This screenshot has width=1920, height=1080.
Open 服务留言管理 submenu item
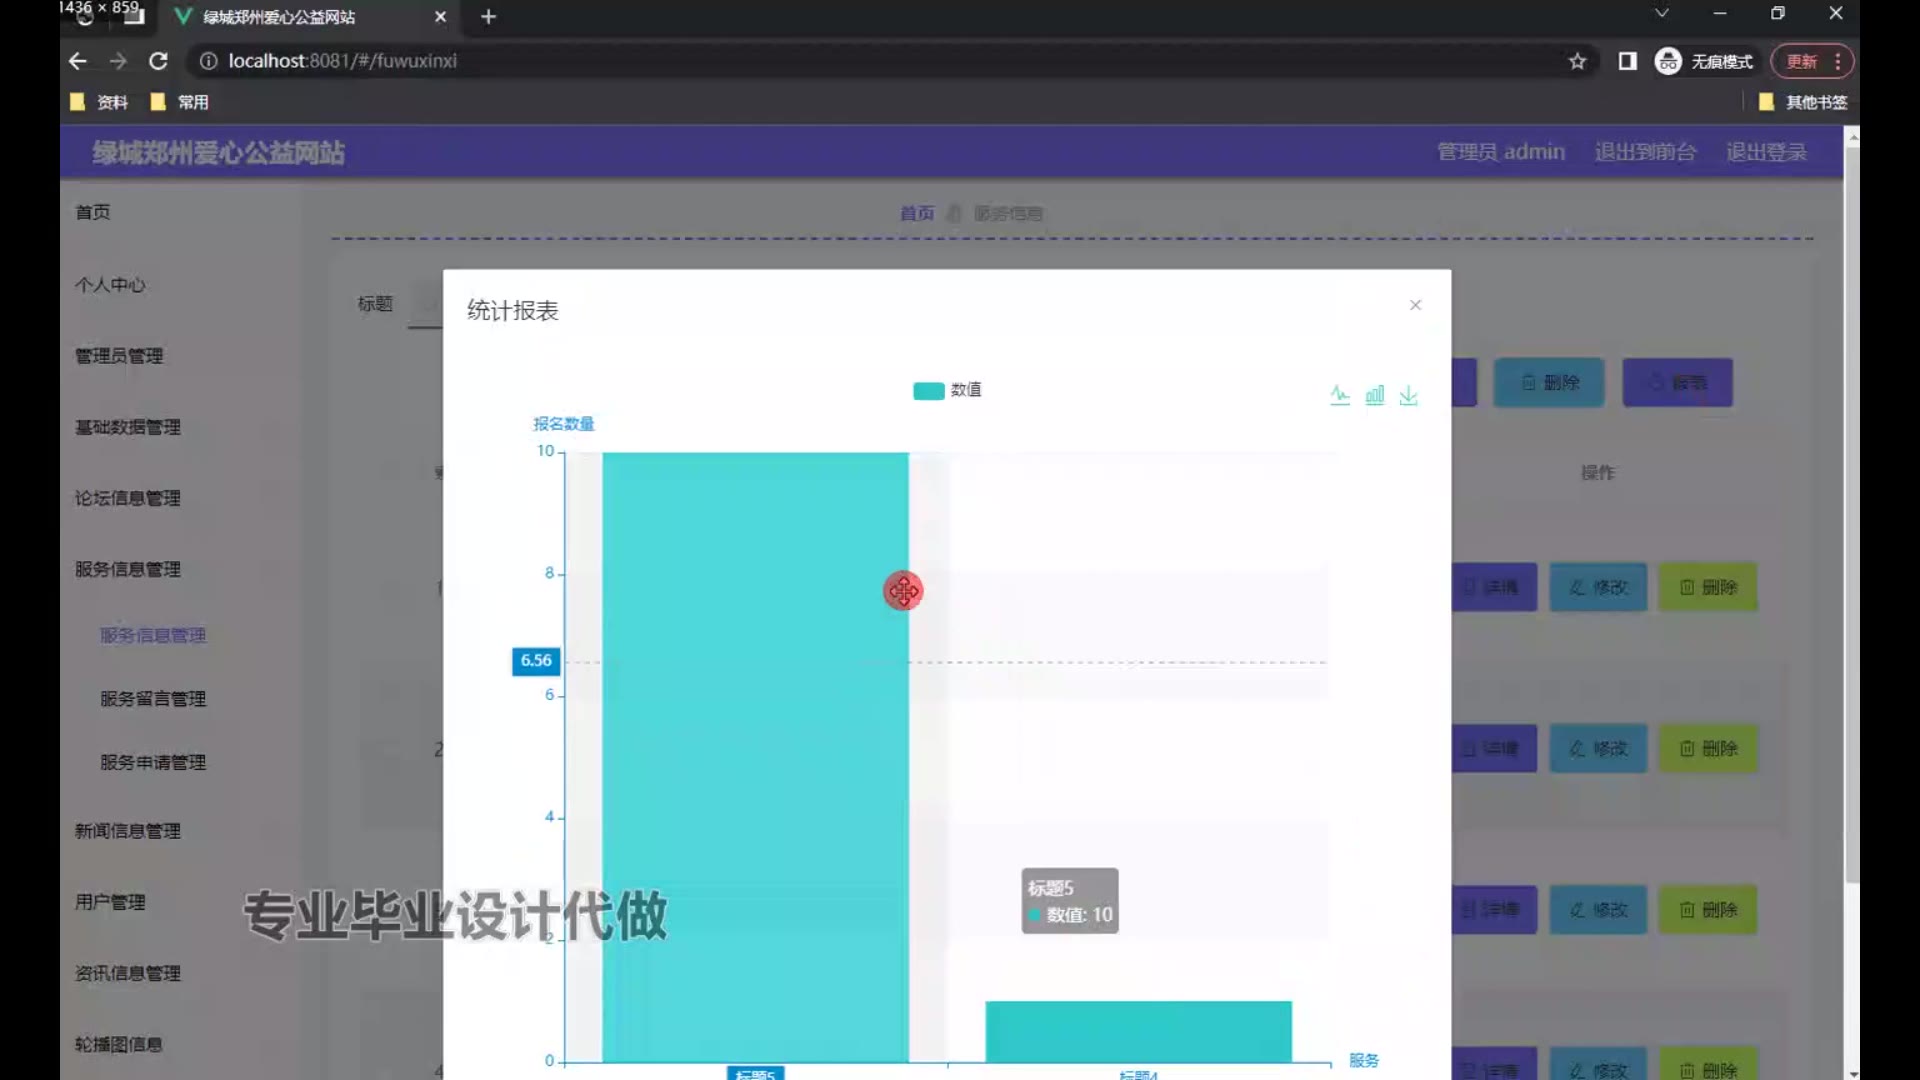tap(153, 699)
